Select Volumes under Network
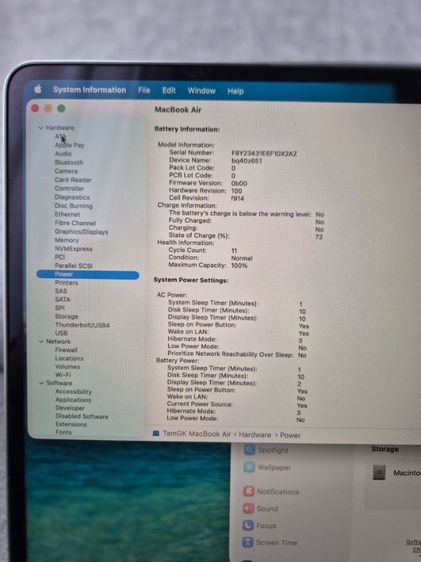Screen dimensions: 421x562 click(x=68, y=367)
